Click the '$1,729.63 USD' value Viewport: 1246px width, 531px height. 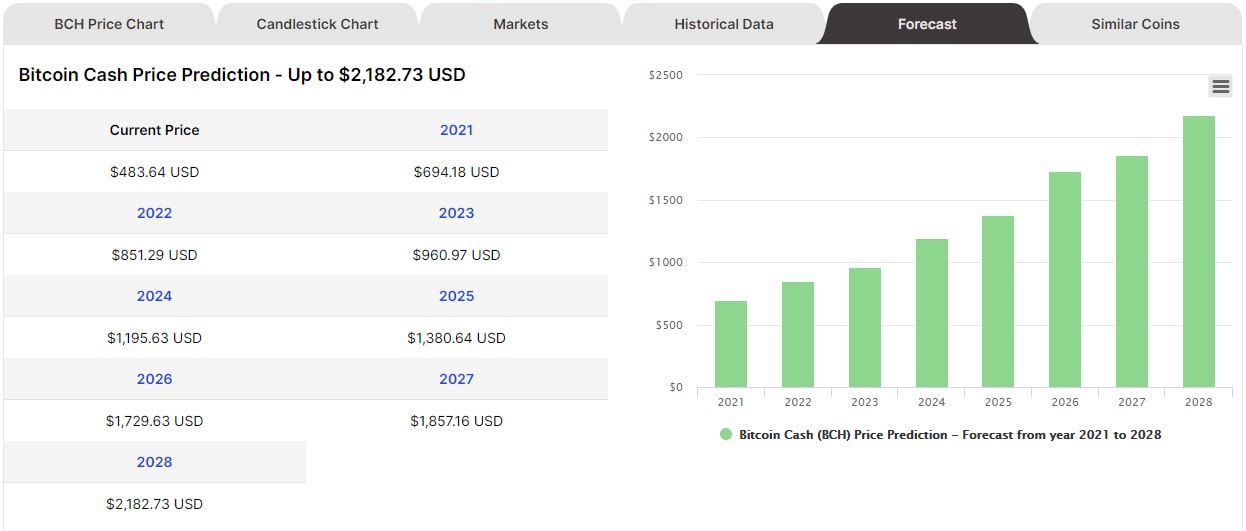154,421
